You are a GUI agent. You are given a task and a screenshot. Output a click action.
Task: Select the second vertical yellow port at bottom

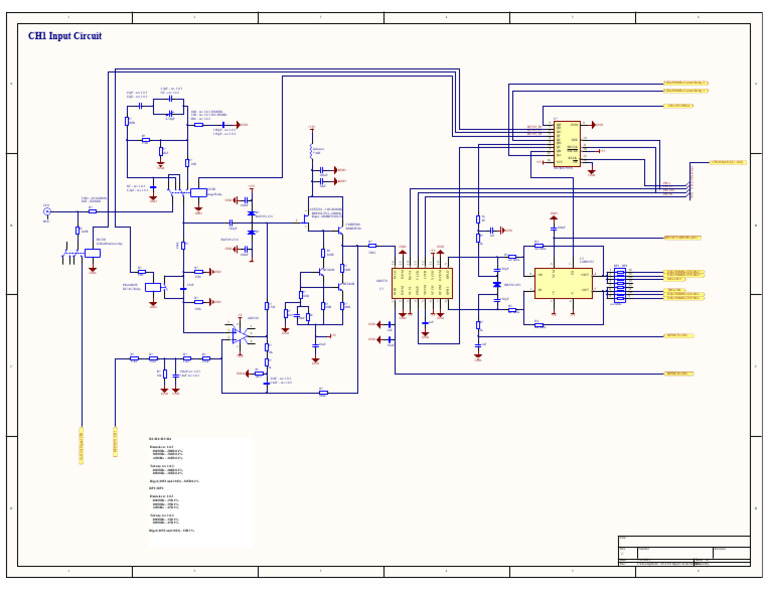[115, 442]
